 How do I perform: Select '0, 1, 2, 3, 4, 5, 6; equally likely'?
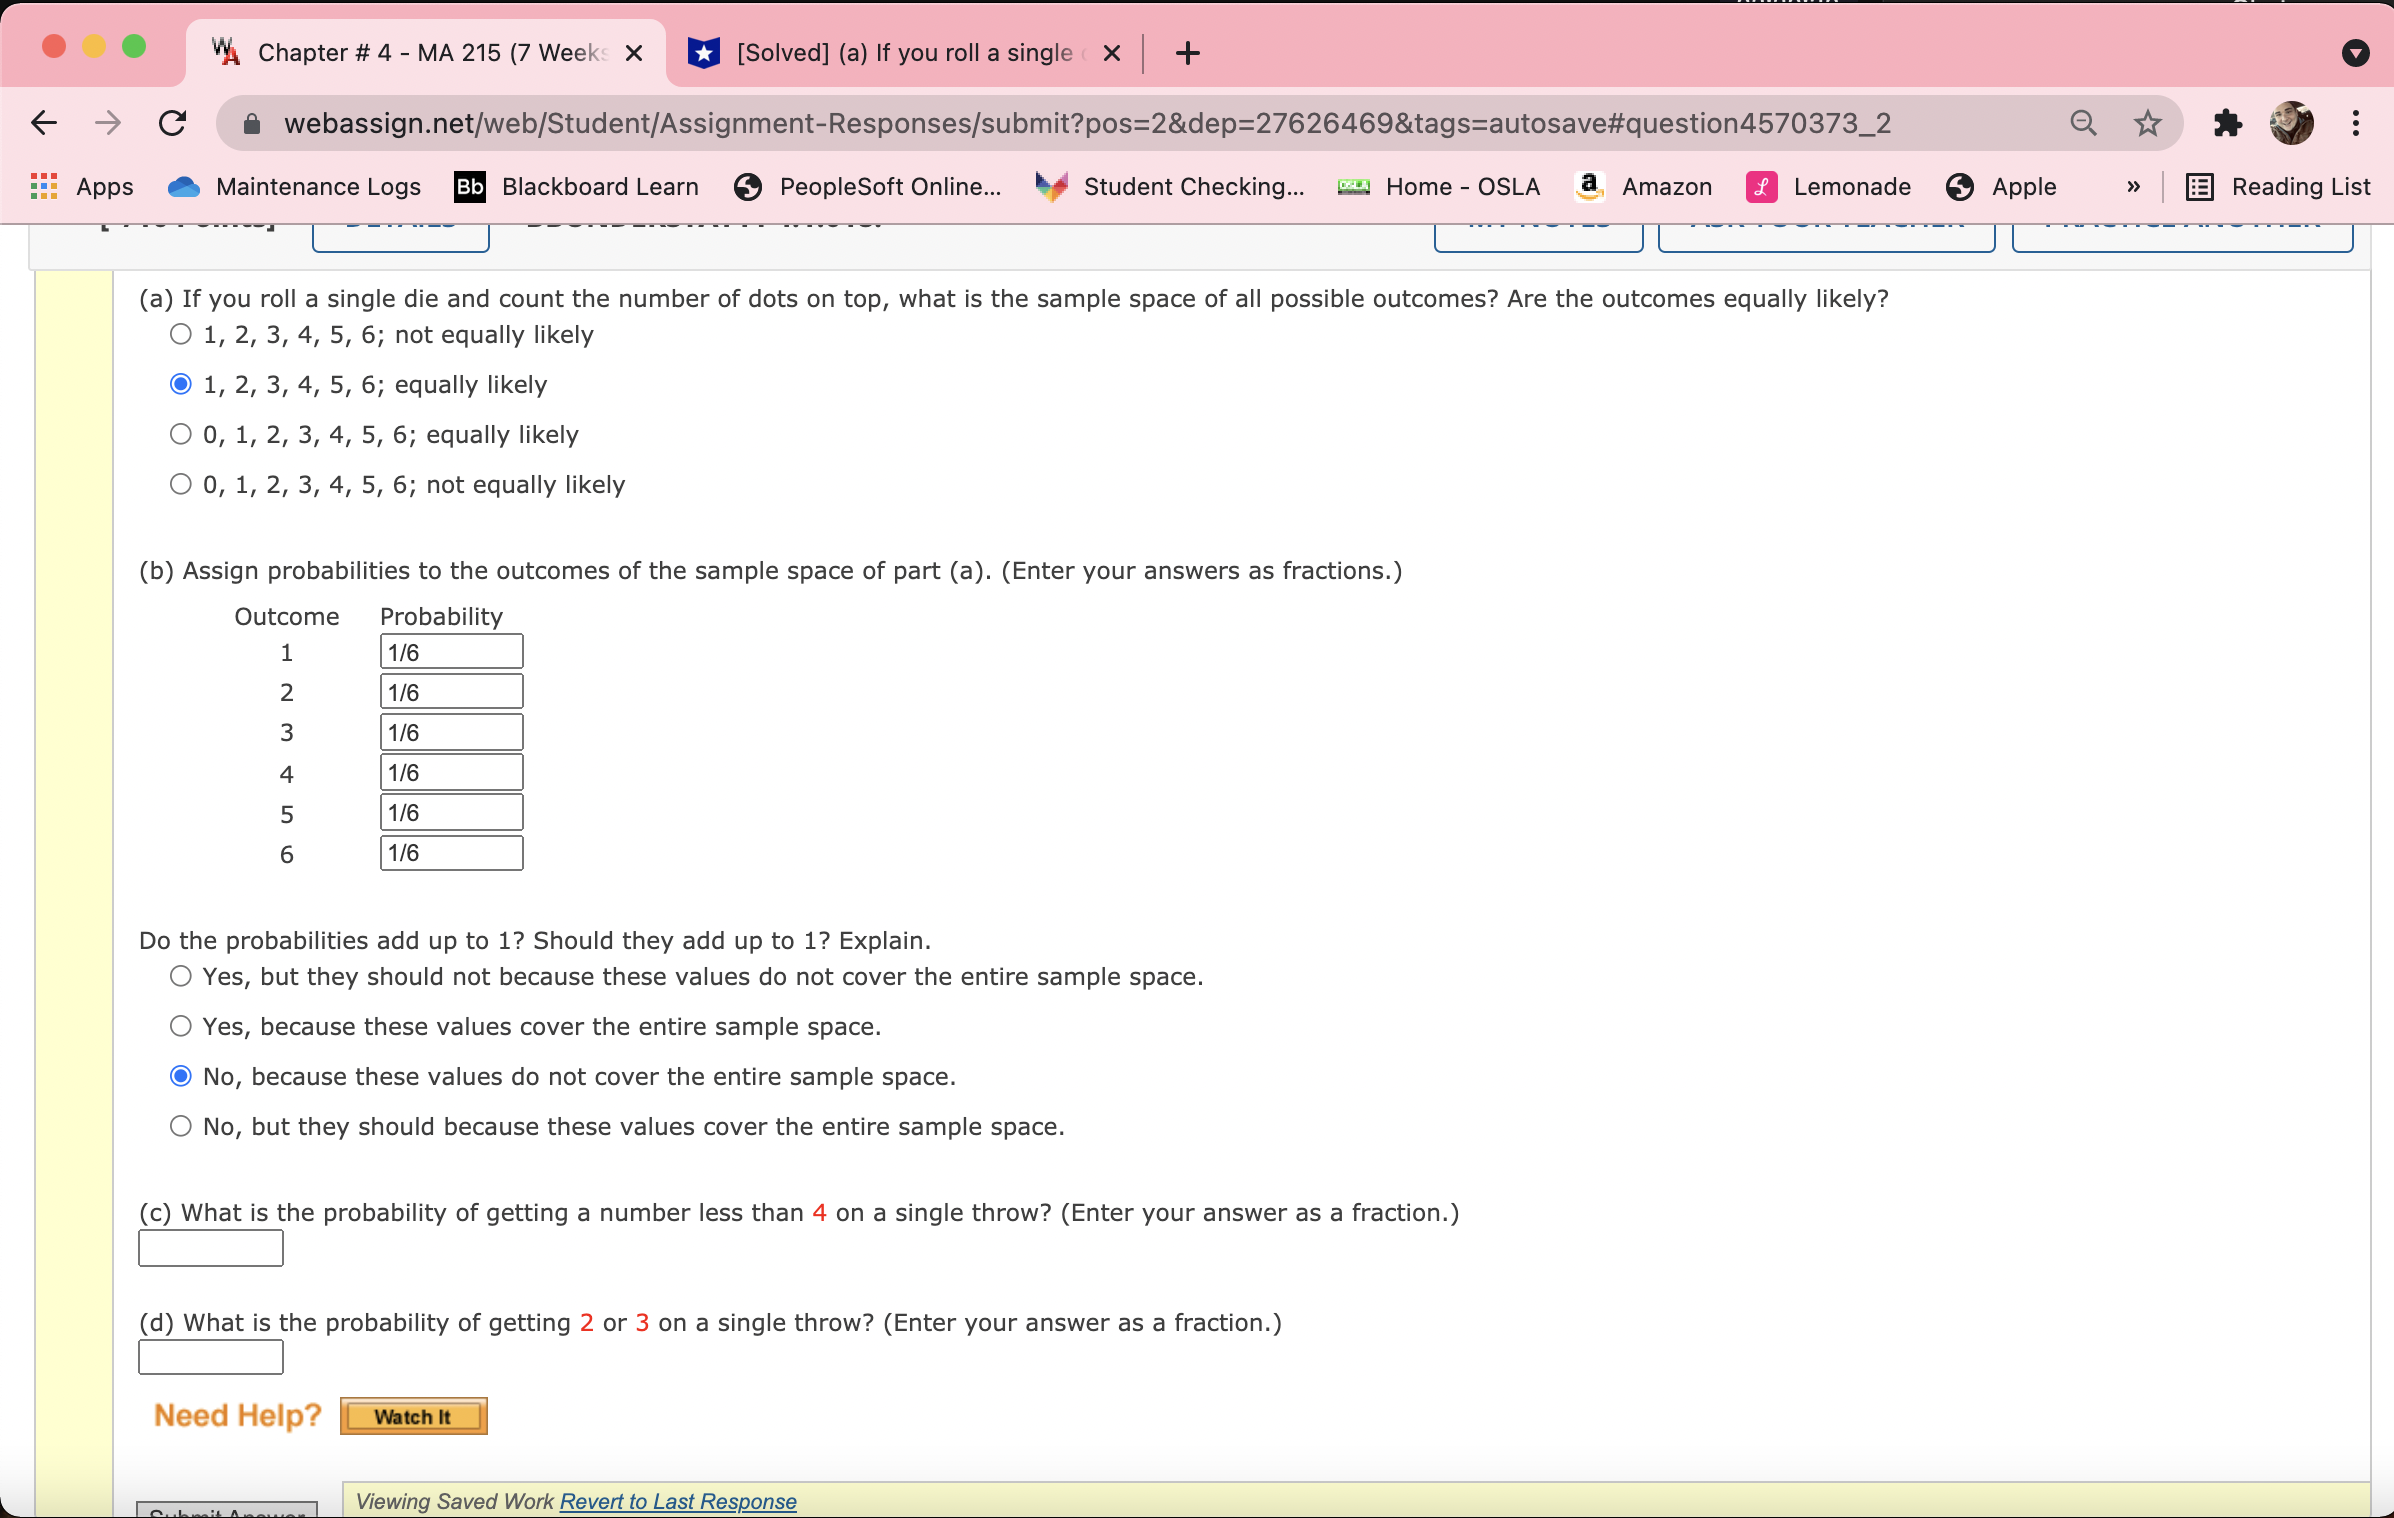181,435
